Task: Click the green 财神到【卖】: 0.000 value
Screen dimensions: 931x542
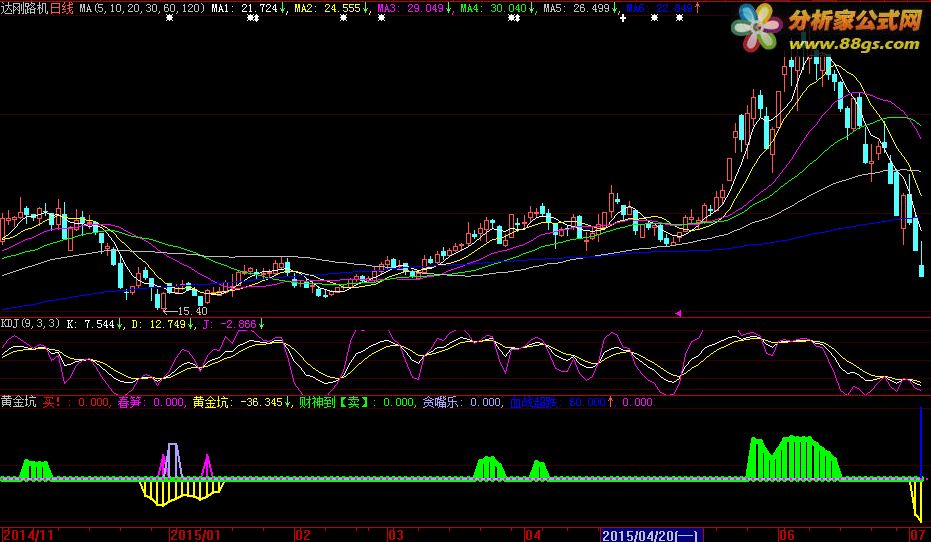Action: [357, 402]
